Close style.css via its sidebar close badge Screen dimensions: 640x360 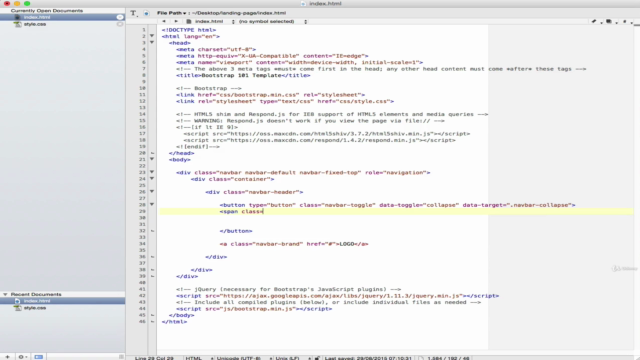pyautogui.click(x=120, y=24)
